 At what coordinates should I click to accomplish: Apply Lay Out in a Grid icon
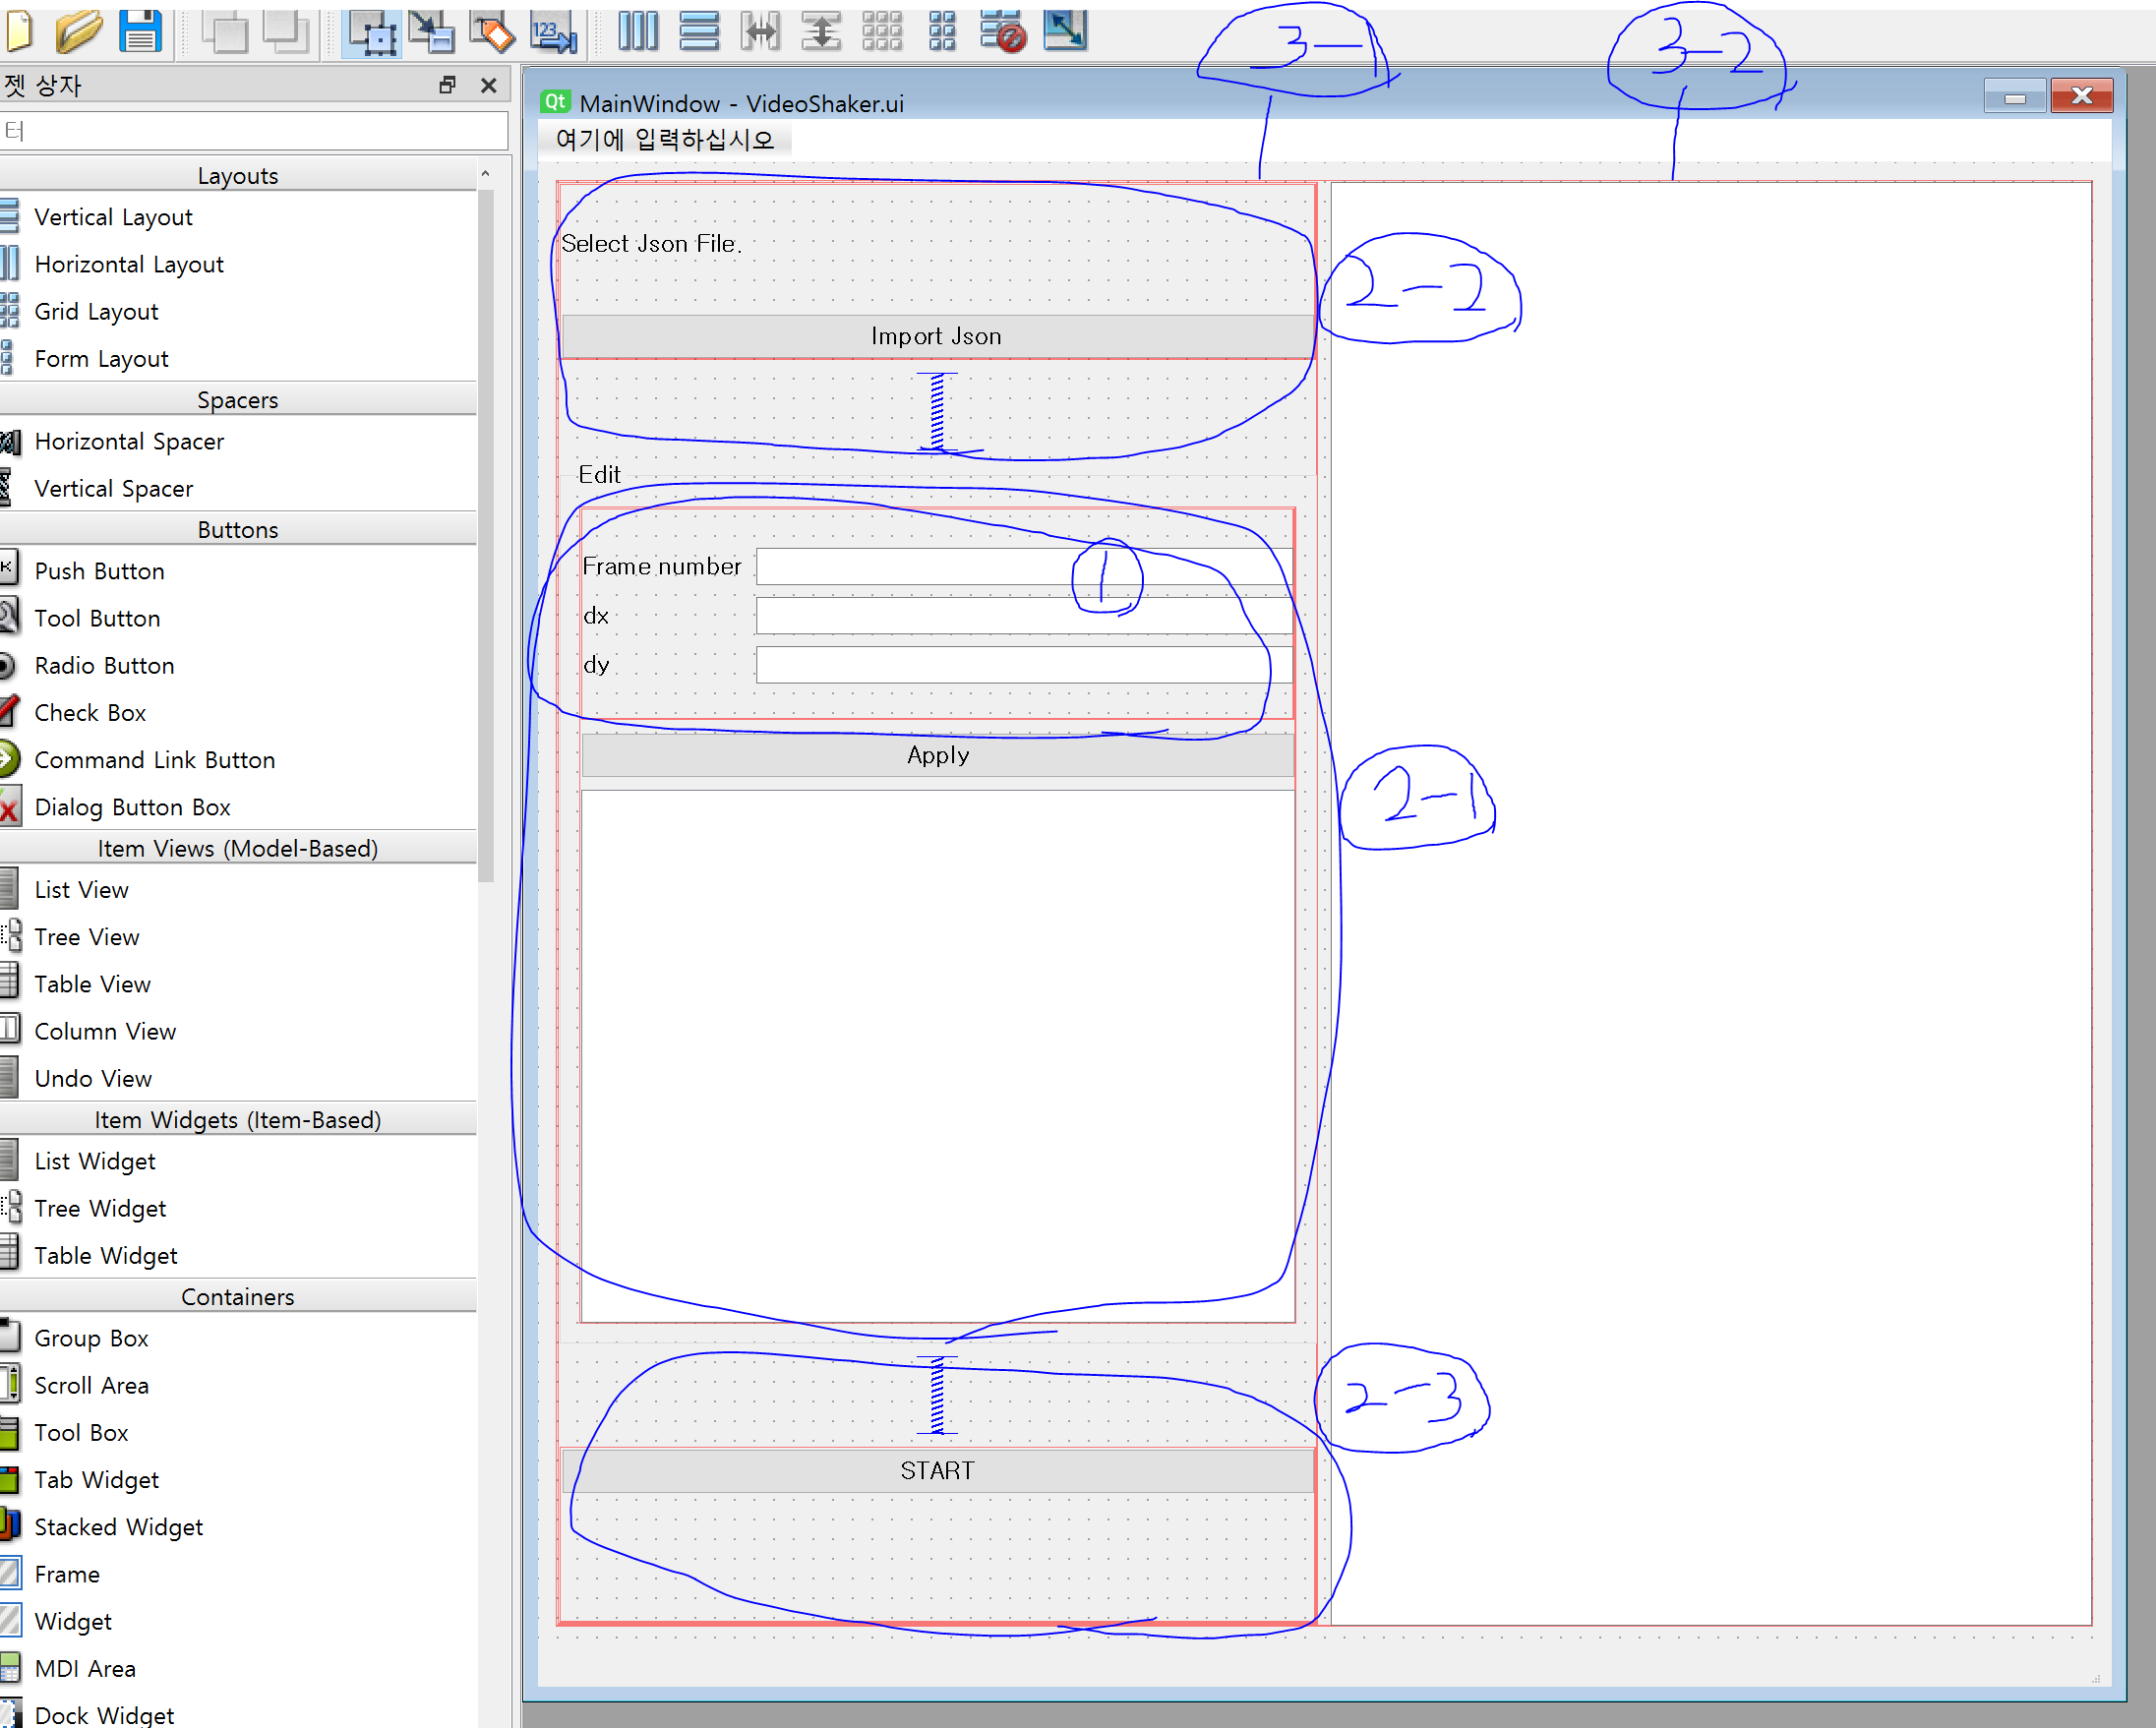[x=882, y=30]
